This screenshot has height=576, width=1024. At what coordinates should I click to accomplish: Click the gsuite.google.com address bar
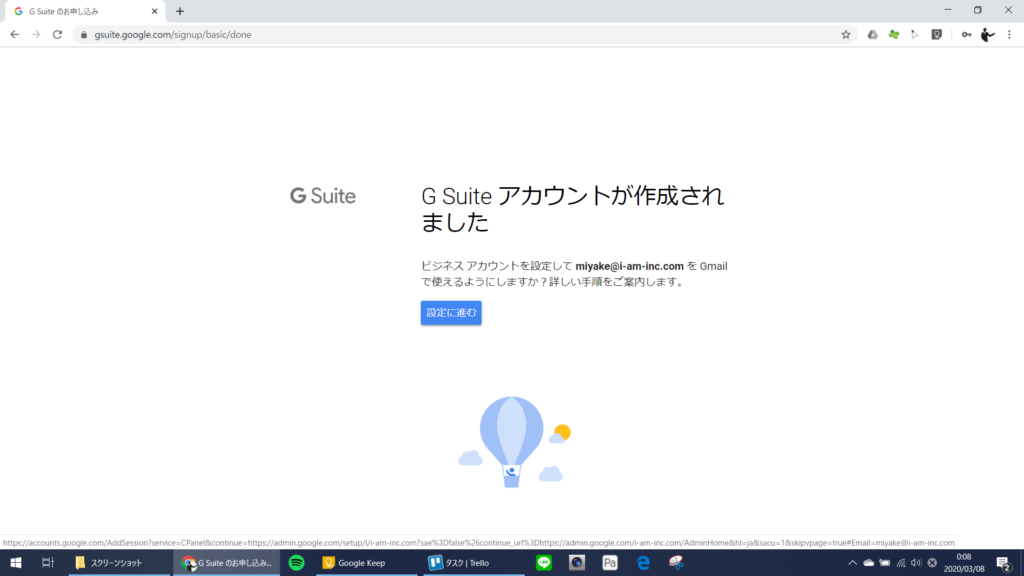(x=457, y=35)
